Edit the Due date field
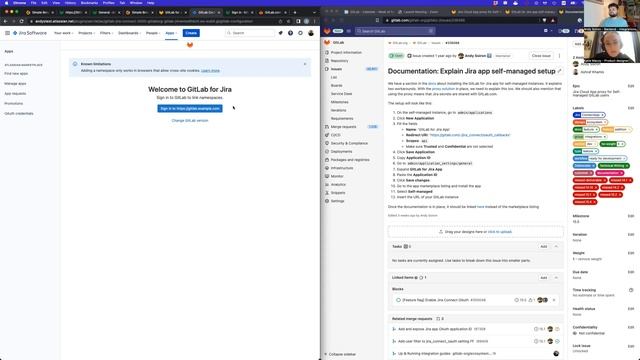640x360 pixels. [631, 272]
